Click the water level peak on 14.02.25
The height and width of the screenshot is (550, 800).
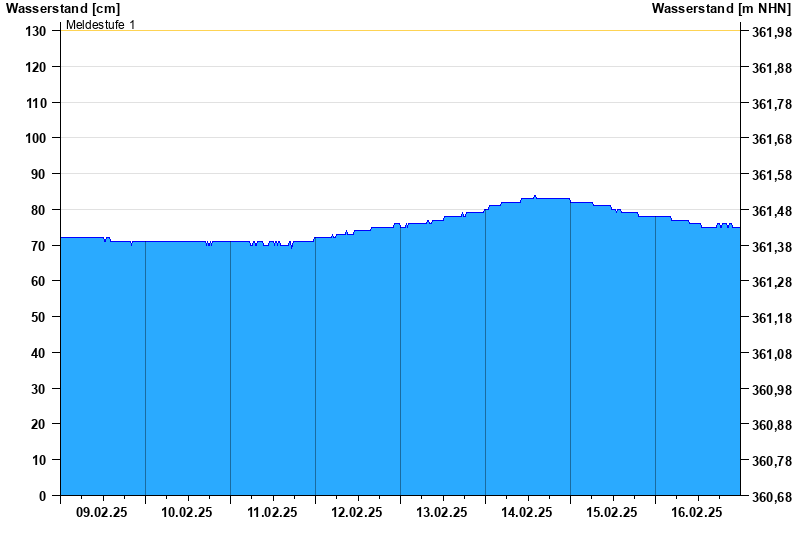click(x=535, y=196)
